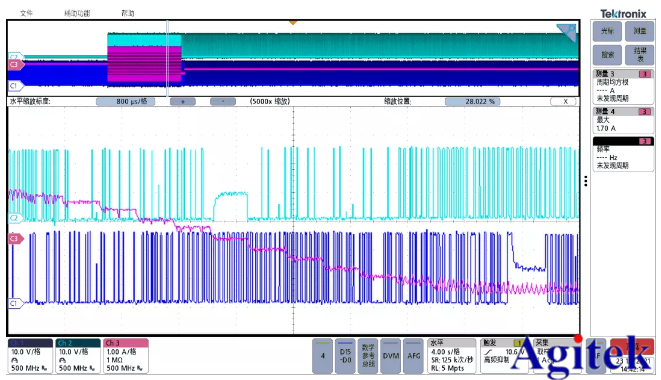The height and width of the screenshot is (380, 661).
Task: Select the Ch 3 channel badge
Action: [x=126, y=356]
